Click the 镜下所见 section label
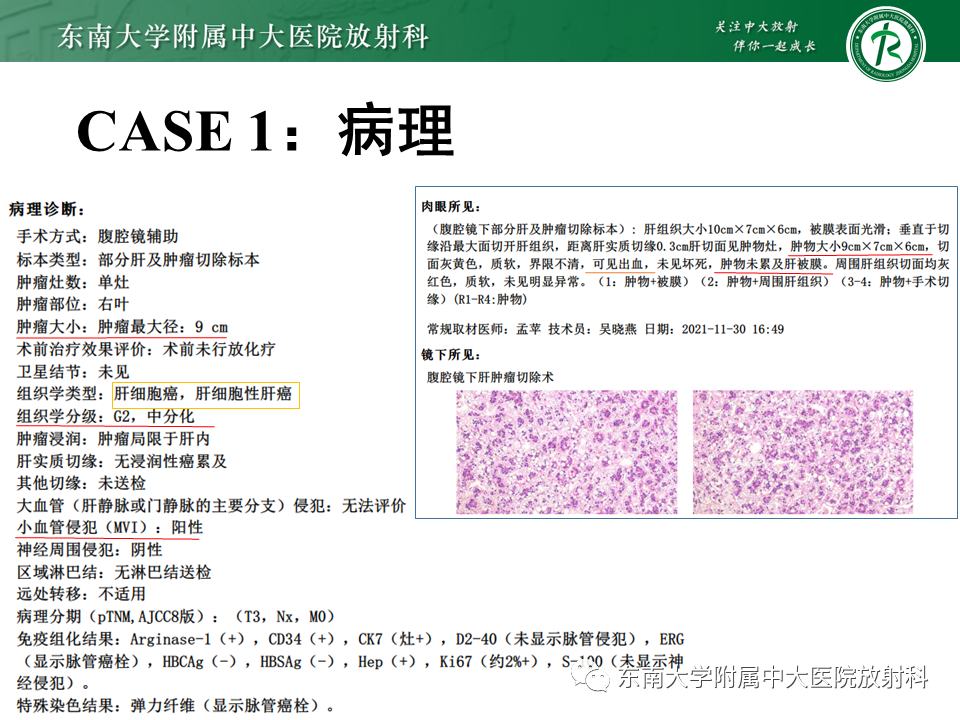 (451, 355)
